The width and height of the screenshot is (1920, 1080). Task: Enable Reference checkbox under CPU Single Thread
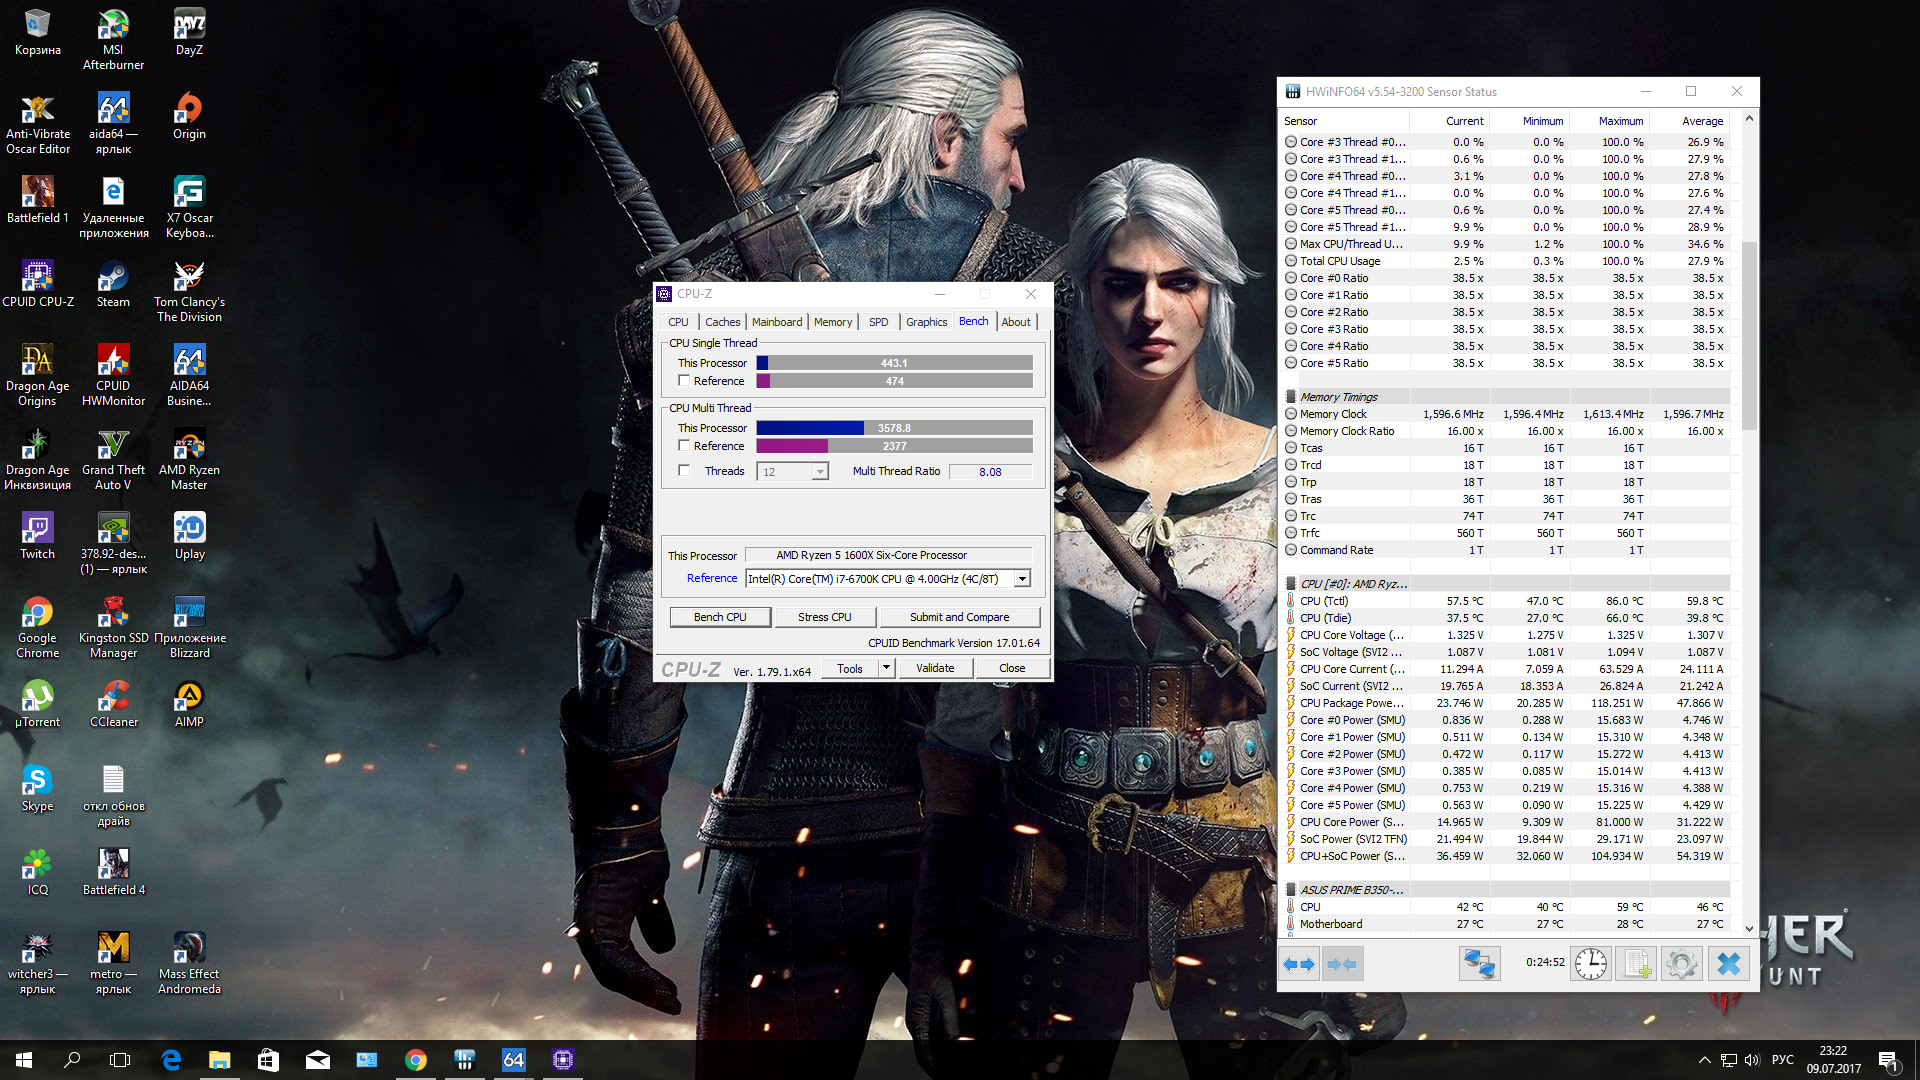(x=684, y=381)
